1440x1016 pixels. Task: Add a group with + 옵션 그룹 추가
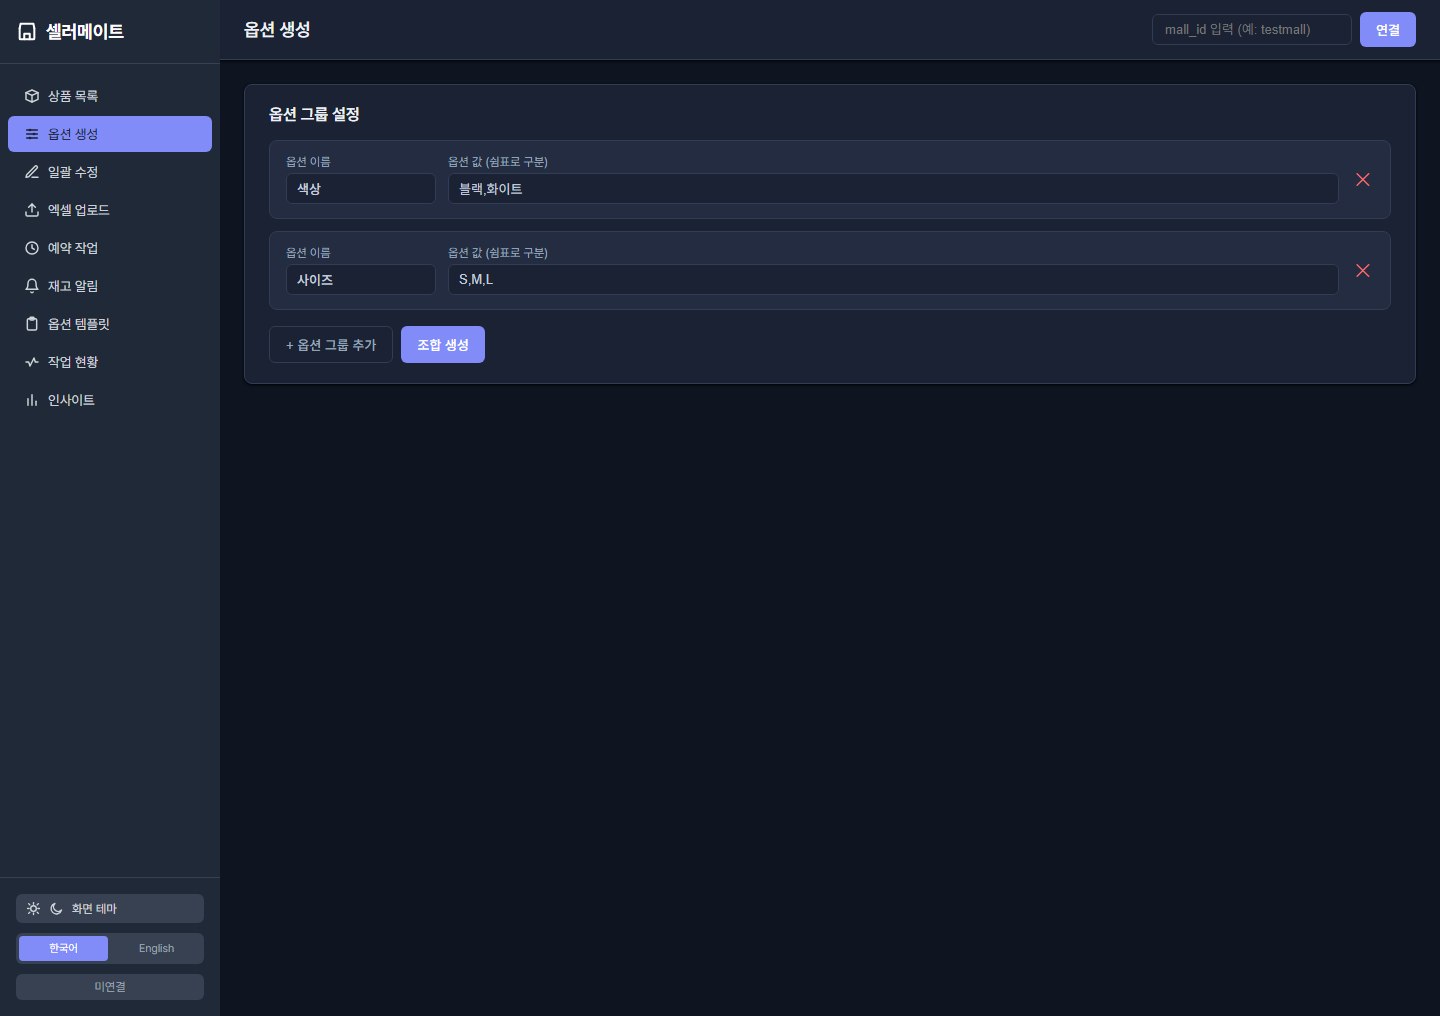pyautogui.click(x=331, y=345)
